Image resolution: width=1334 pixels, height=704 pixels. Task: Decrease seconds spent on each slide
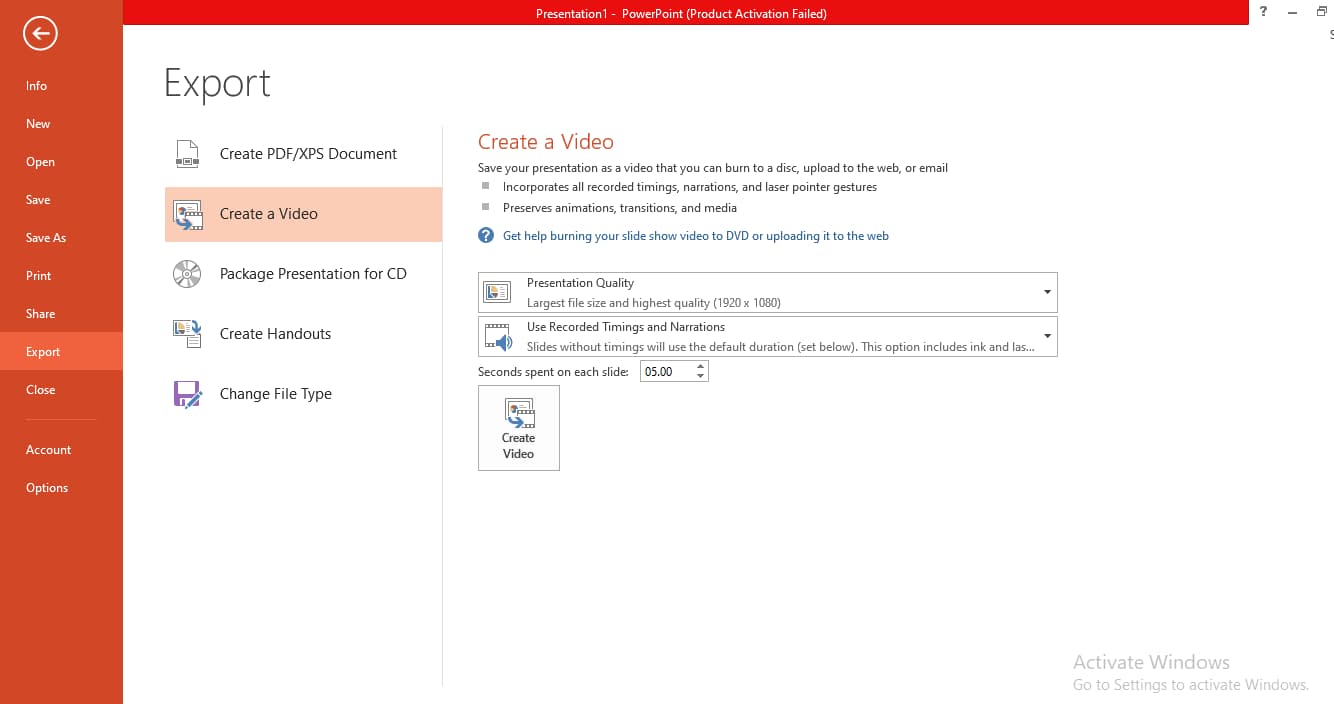coord(700,377)
